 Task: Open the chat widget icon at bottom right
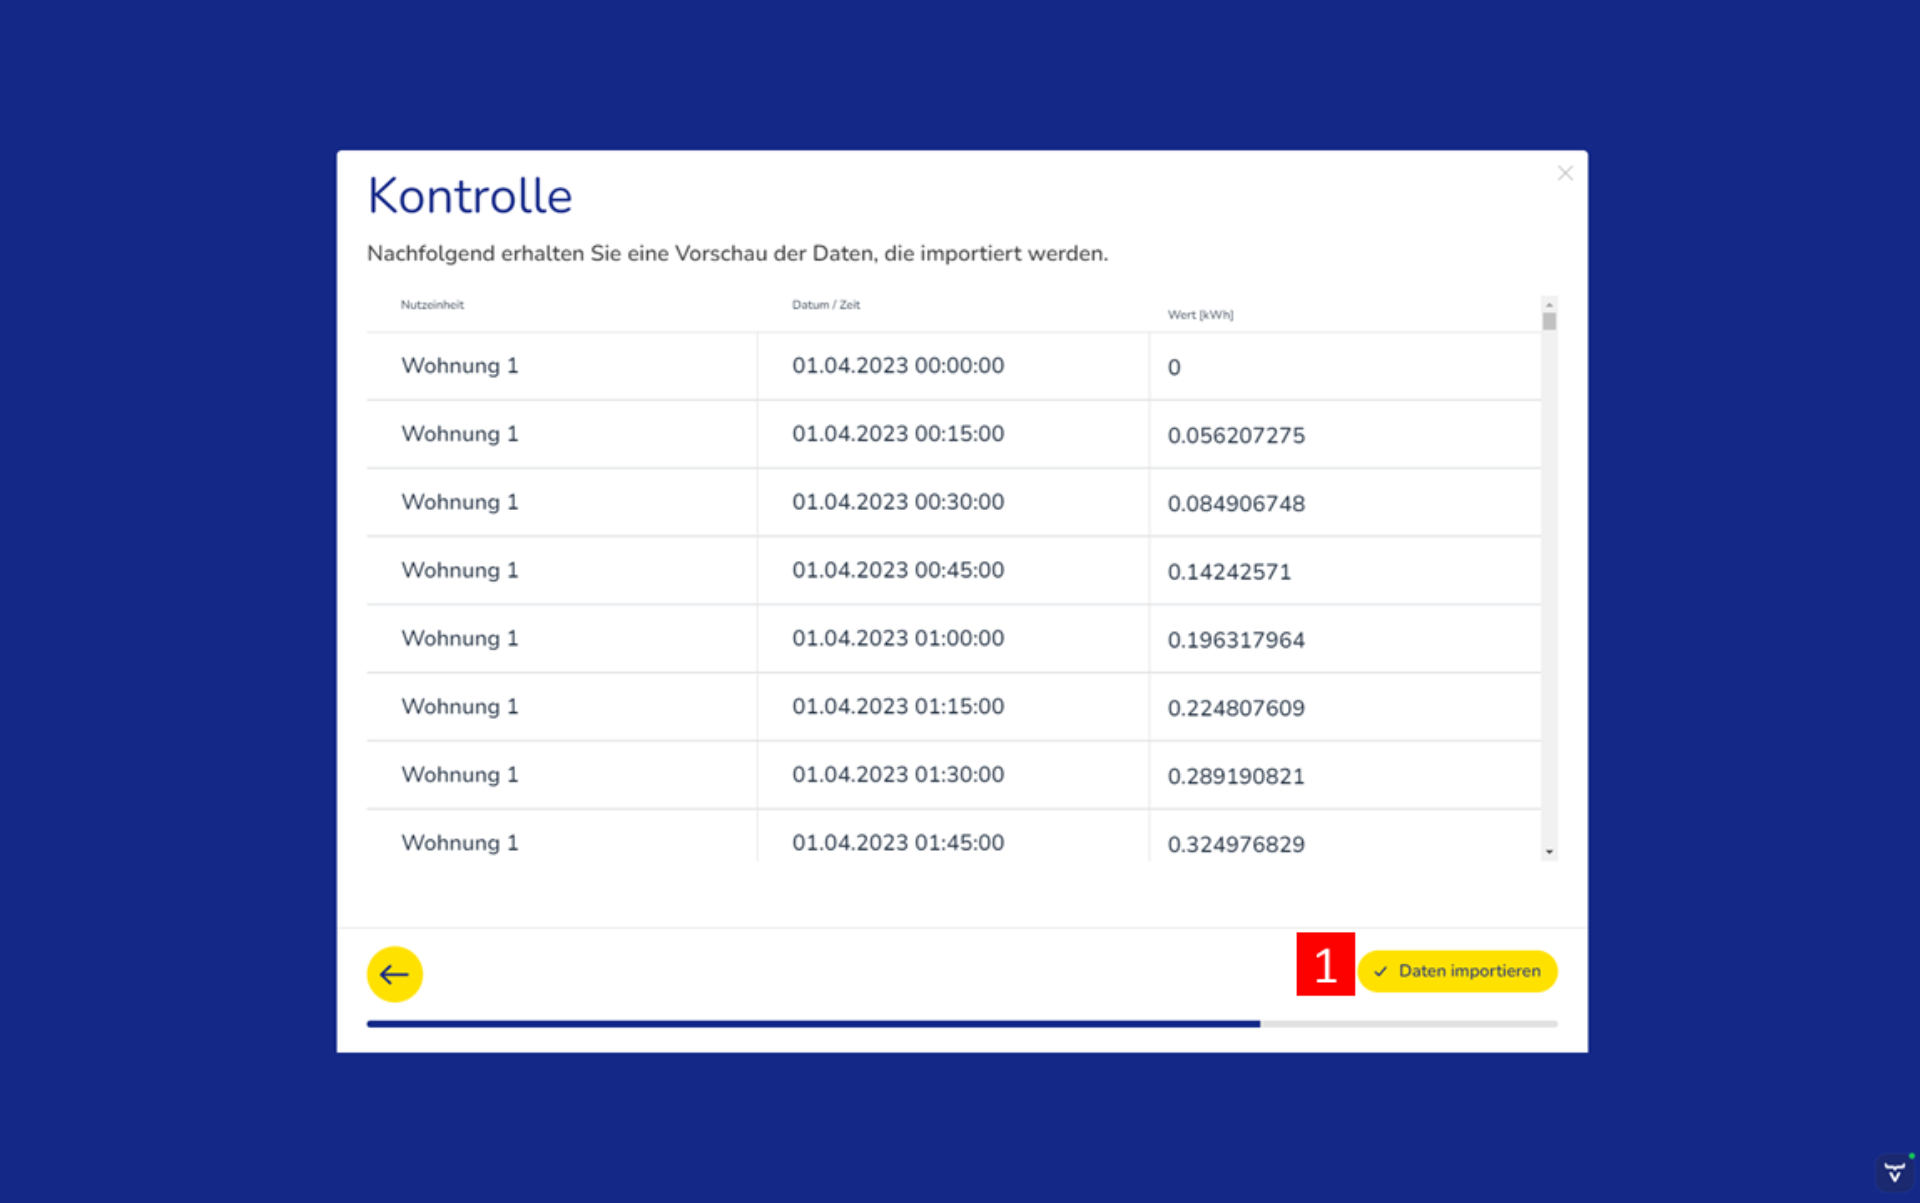coord(1895,1172)
